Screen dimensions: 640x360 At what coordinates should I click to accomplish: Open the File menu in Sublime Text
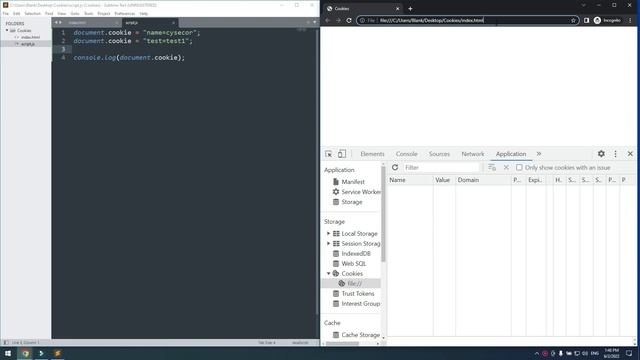tap(6, 13)
